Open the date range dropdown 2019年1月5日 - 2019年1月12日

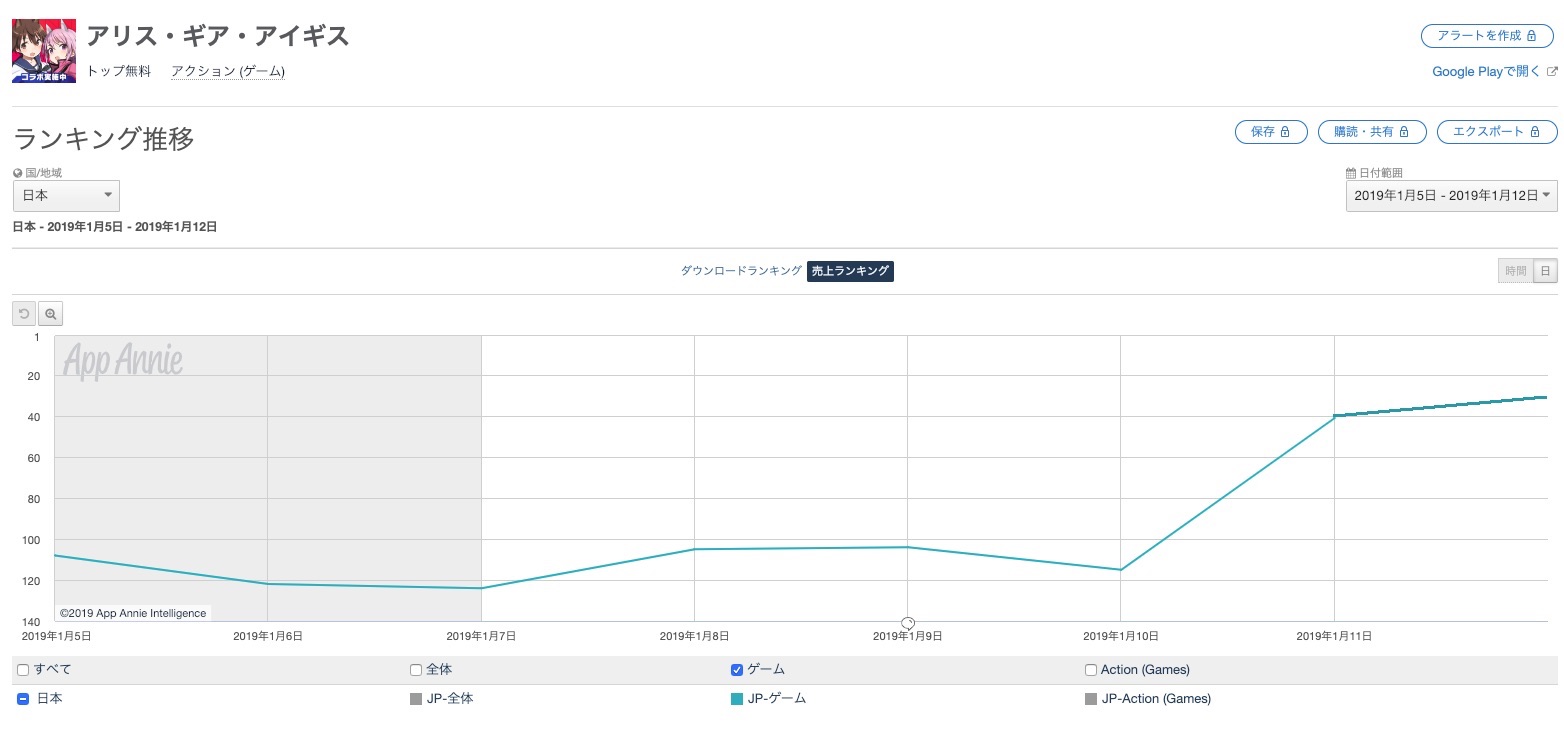point(1451,196)
